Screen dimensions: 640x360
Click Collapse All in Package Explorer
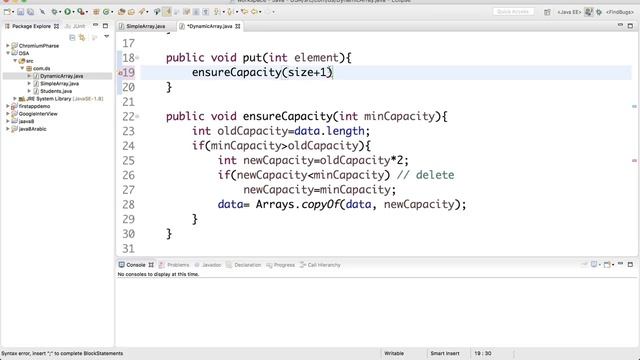click(72, 38)
